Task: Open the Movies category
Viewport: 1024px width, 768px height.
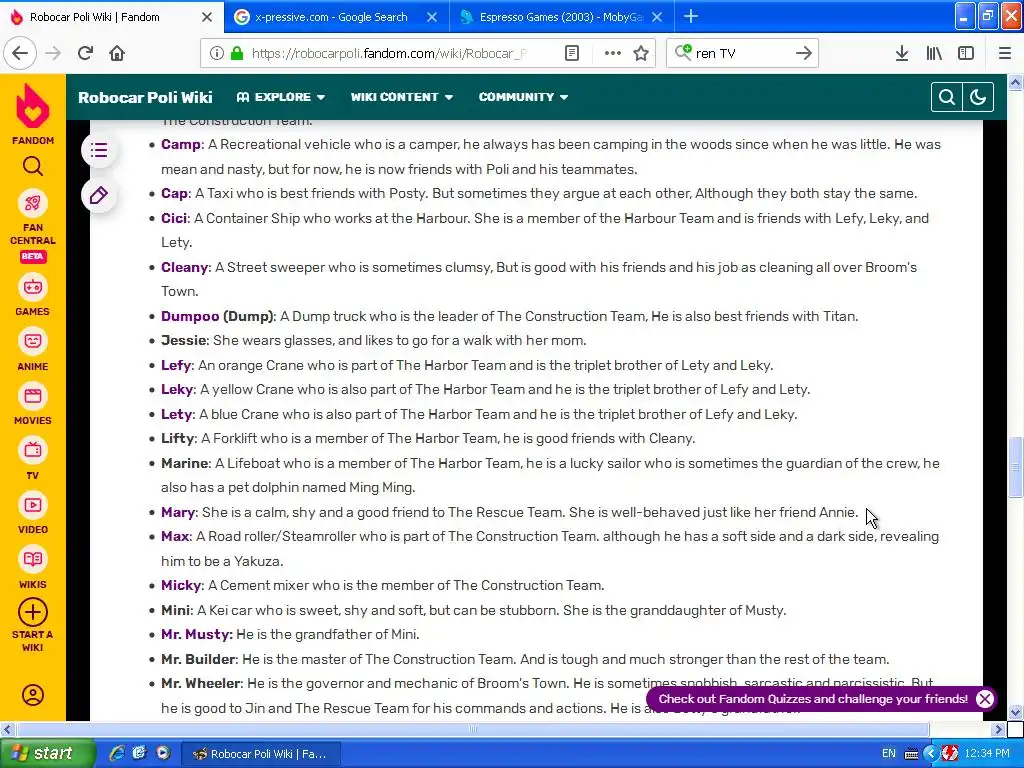Action: pos(33,406)
